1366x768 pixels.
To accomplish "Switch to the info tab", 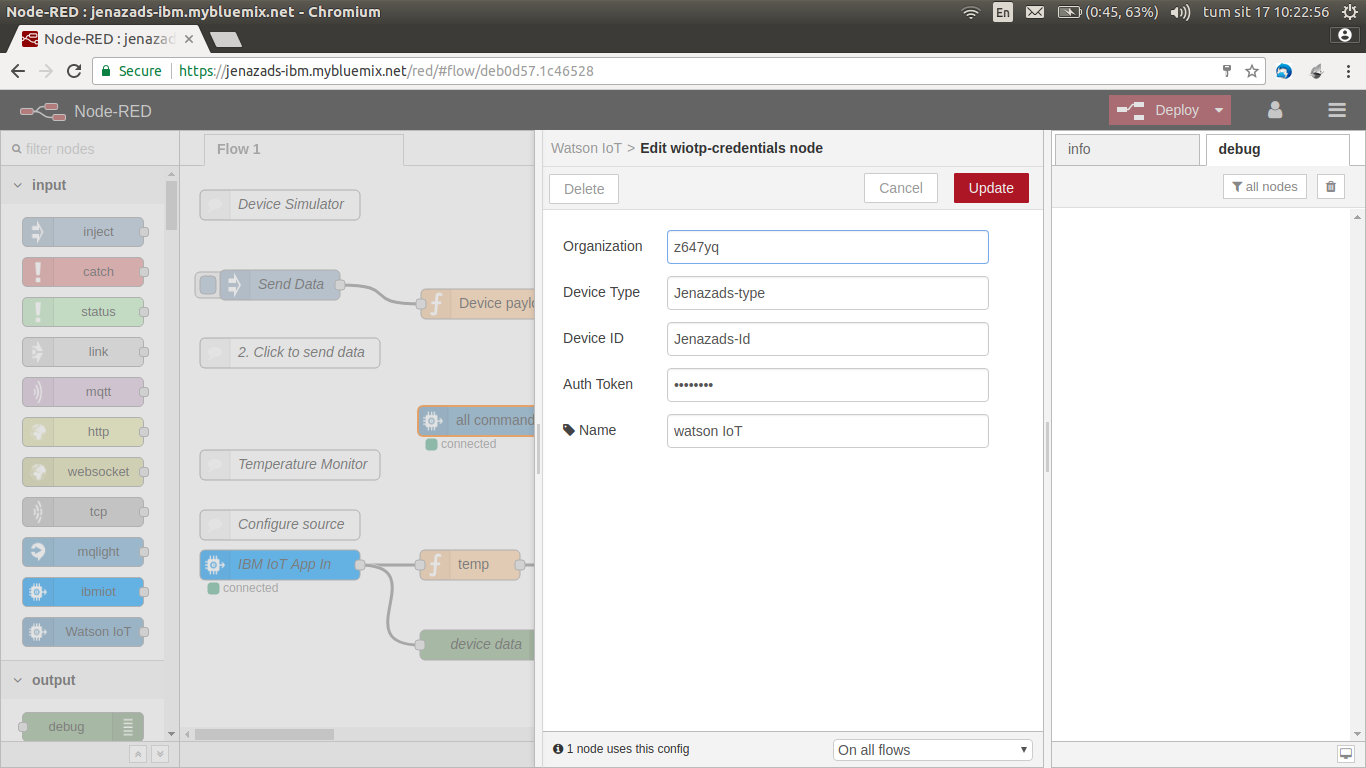I will [1127, 149].
